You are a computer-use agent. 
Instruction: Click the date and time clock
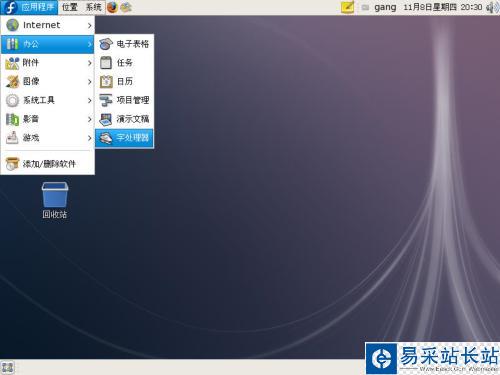443,7
